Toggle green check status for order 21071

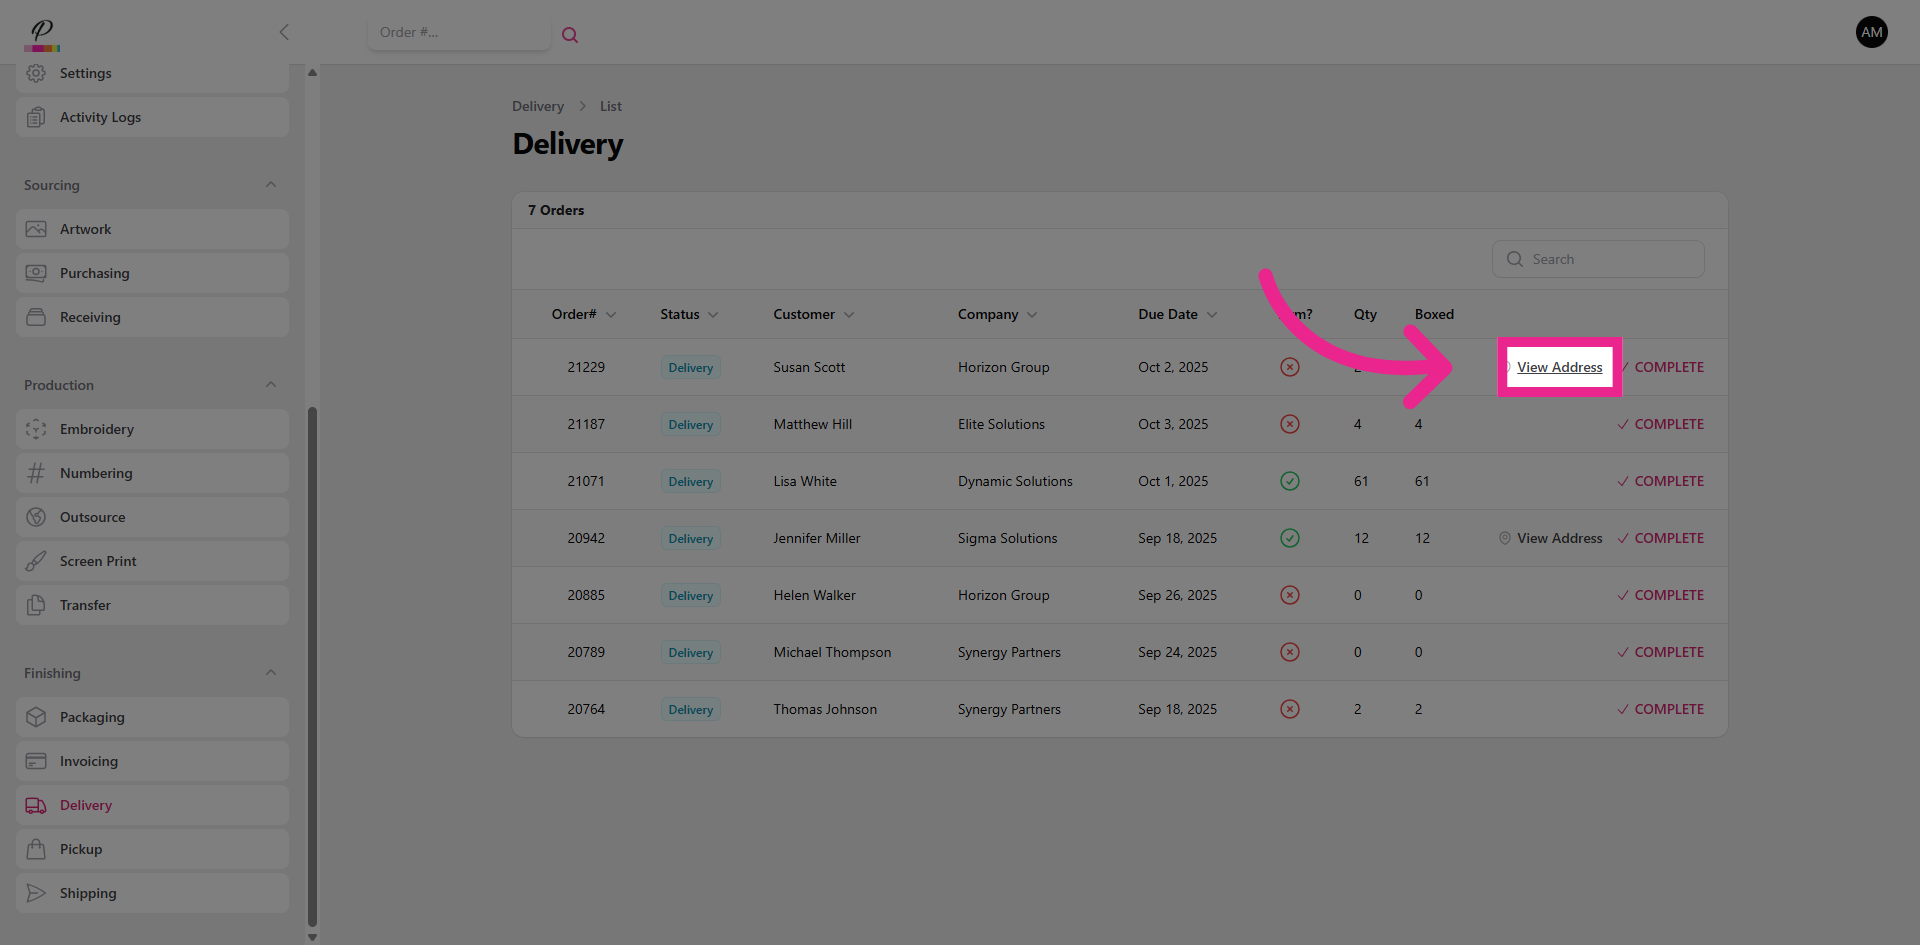[1290, 481]
